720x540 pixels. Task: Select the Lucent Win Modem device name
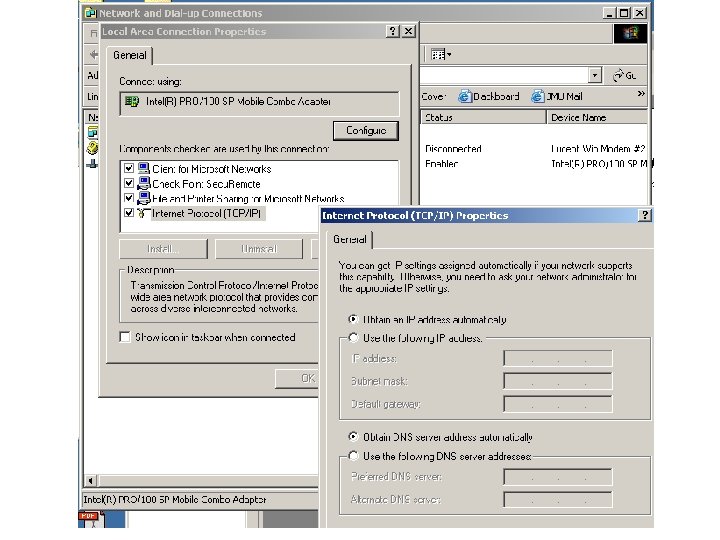pos(598,149)
